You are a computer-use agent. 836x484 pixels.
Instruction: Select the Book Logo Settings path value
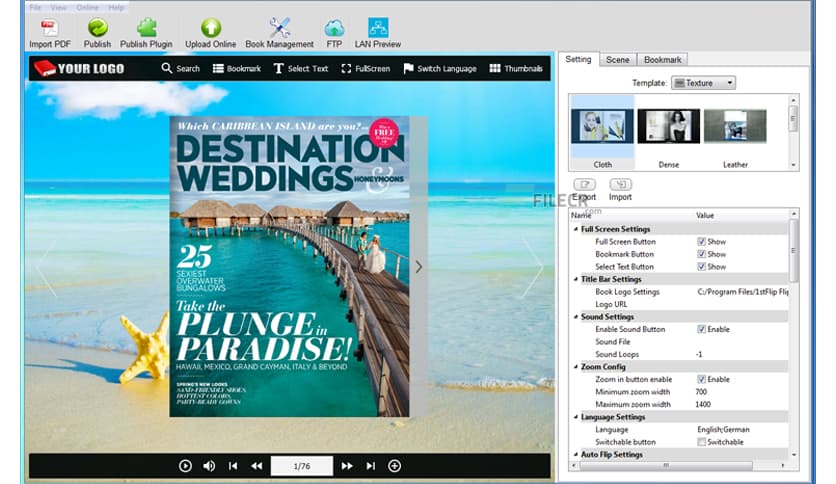pos(743,292)
